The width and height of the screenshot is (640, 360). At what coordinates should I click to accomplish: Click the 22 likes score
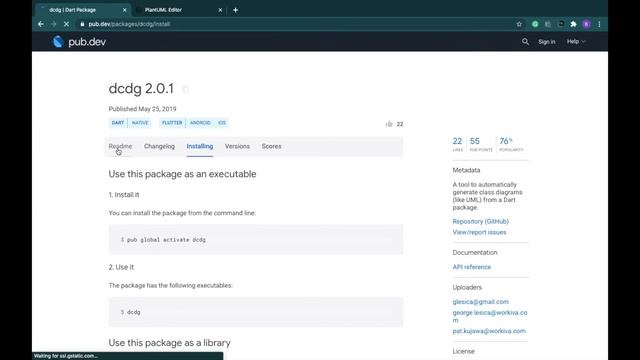point(458,144)
